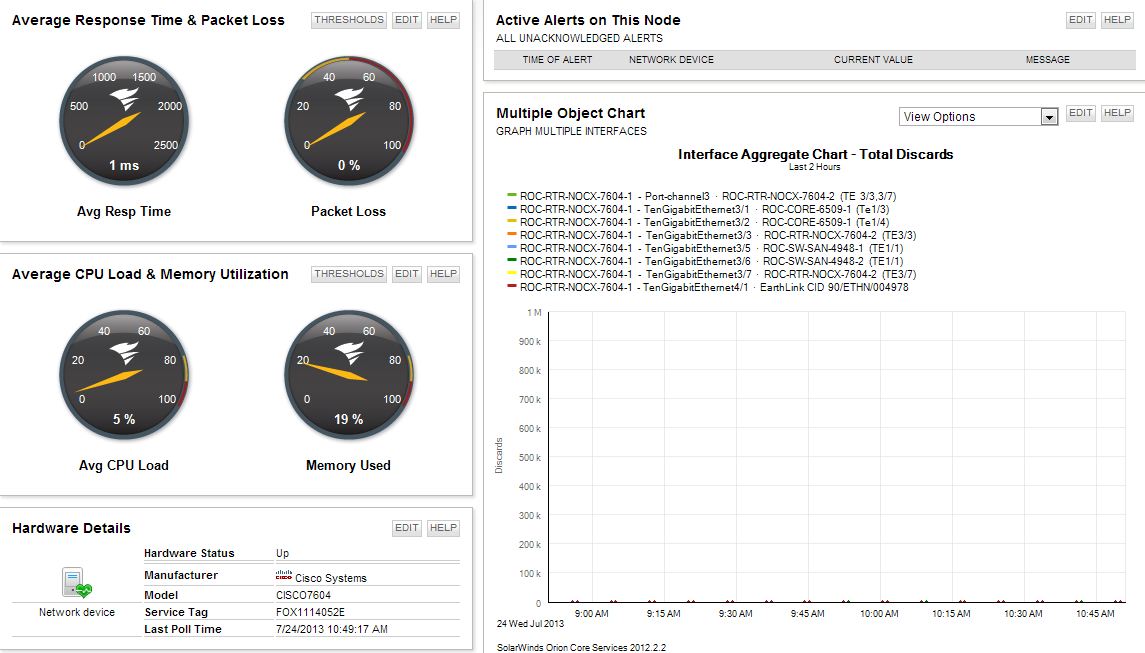Edit the Average Response Time & Packet Loss panel
This screenshot has width=1145, height=653.
[407, 20]
